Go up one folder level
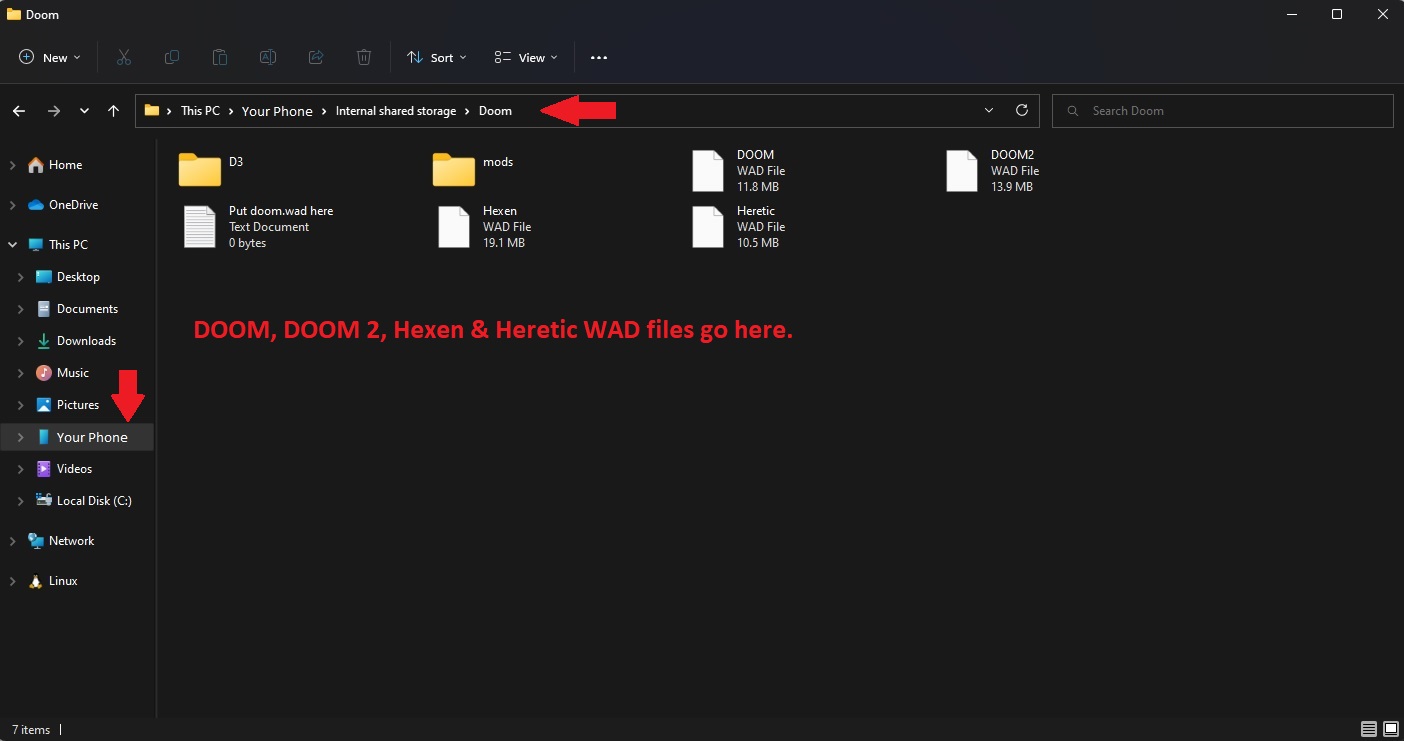The image size is (1404, 741). [x=113, y=111]
